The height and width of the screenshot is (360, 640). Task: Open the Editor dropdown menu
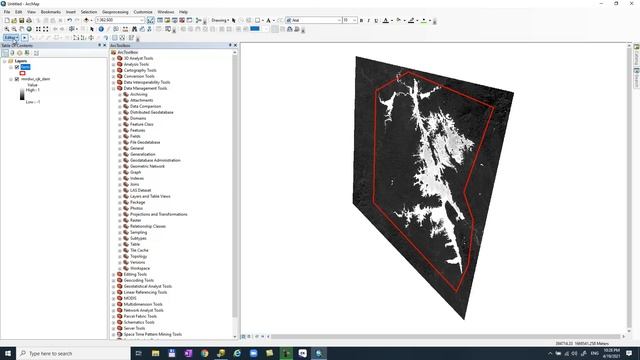[11, 38]
